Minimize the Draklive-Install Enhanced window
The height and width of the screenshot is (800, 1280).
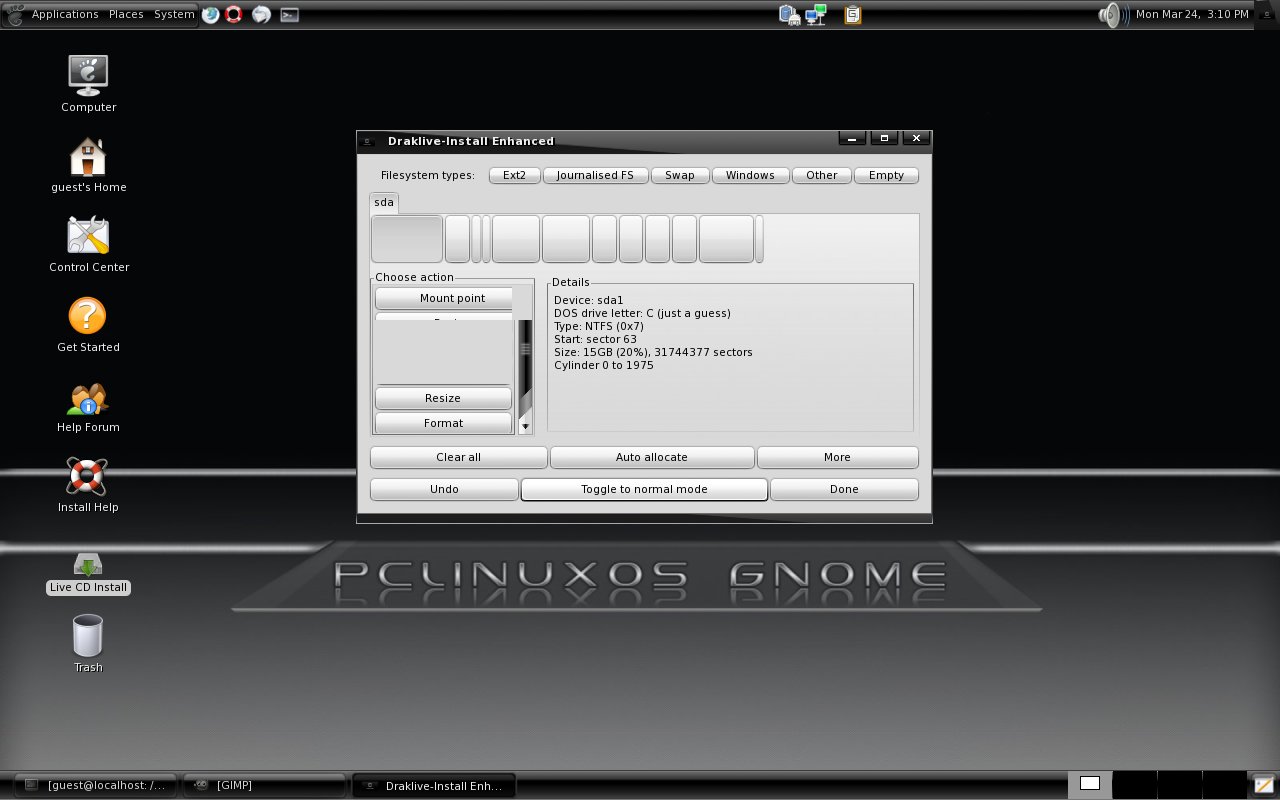click(852, 139)
